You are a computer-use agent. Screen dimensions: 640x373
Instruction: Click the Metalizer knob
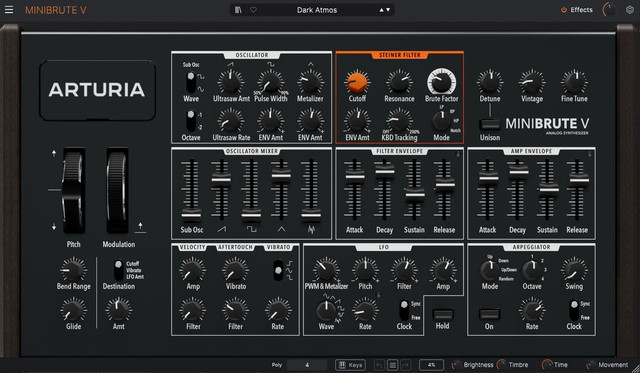(310, 82)
